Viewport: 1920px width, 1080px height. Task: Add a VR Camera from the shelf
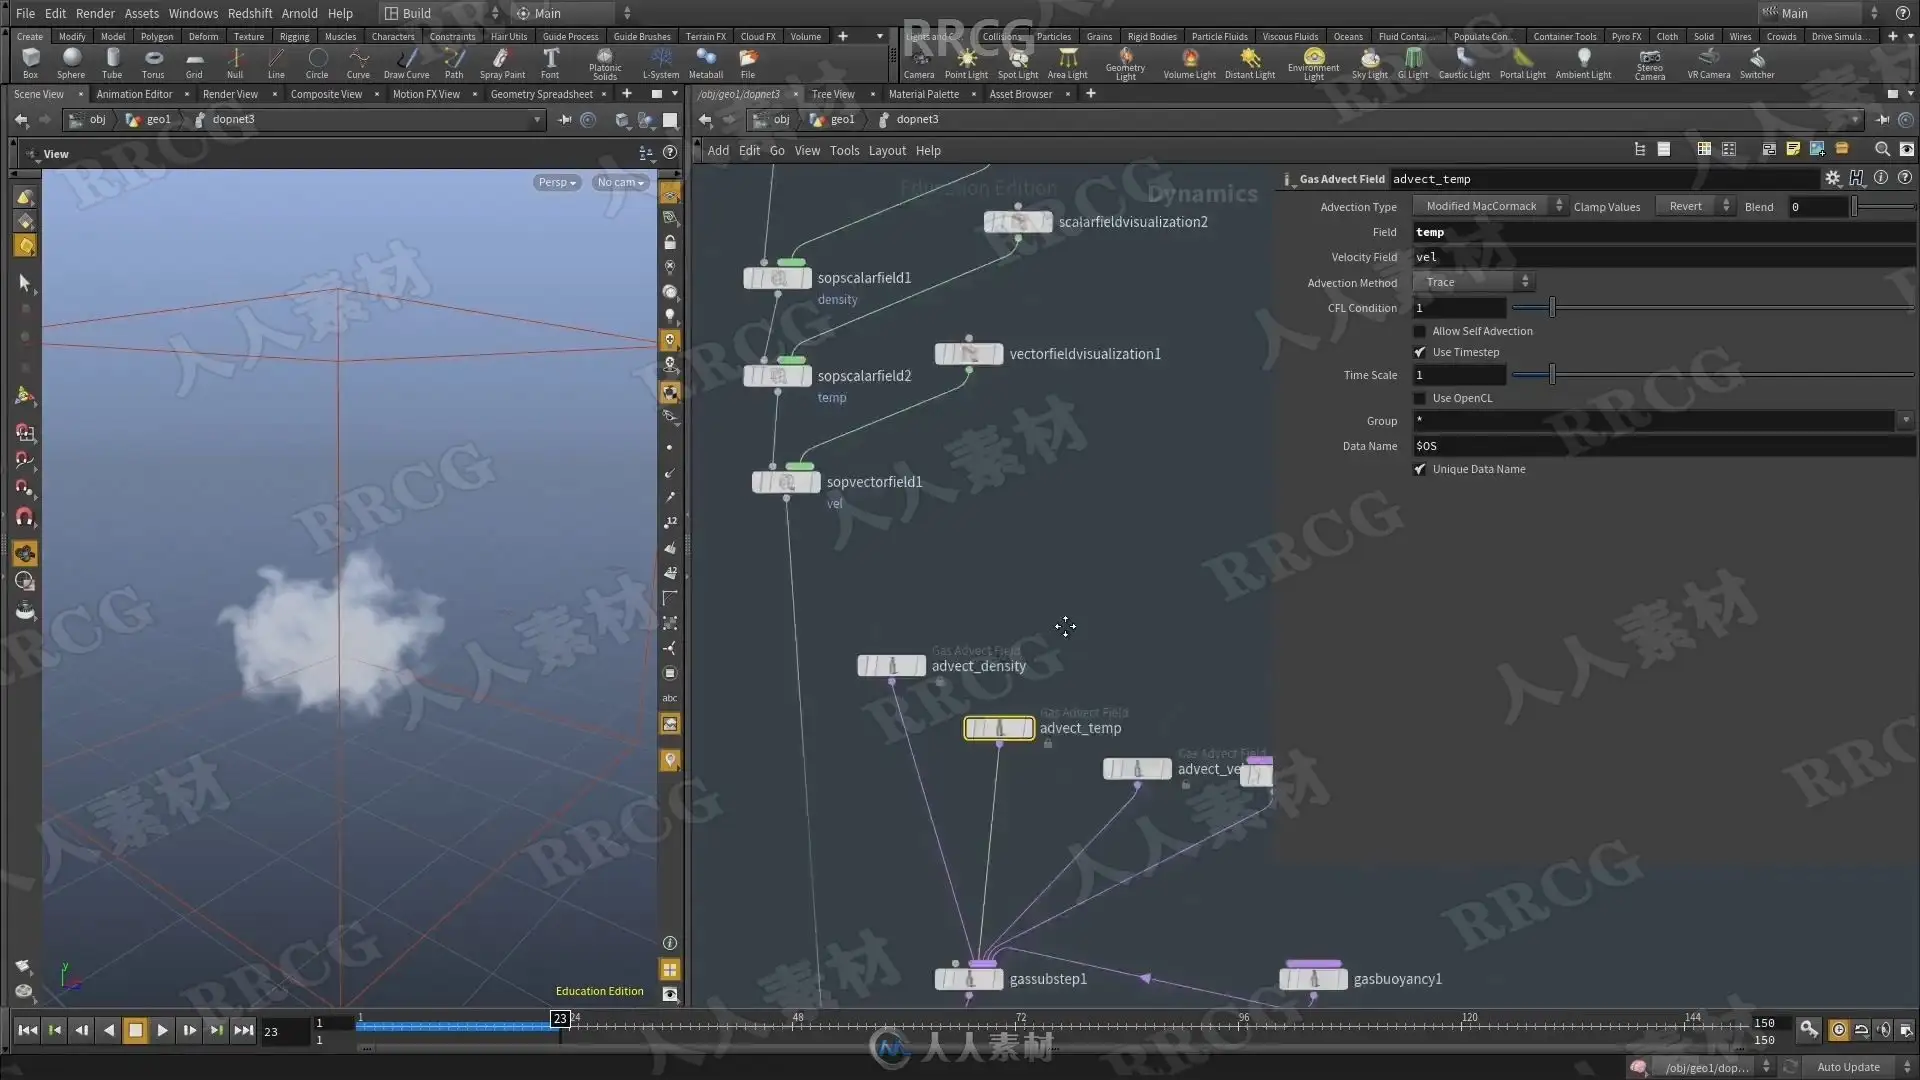point(1709,63)
